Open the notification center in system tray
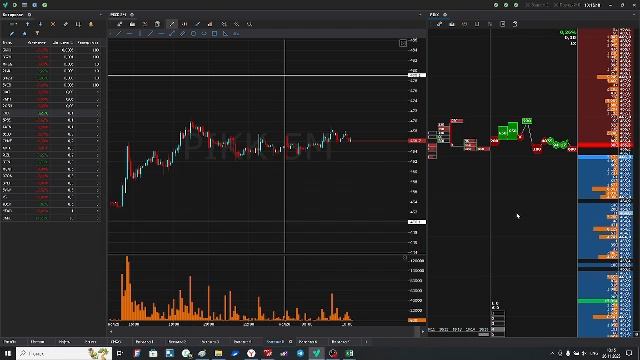Image resolution: width=640 pixels, height=360 pixels. click(629, 353)
